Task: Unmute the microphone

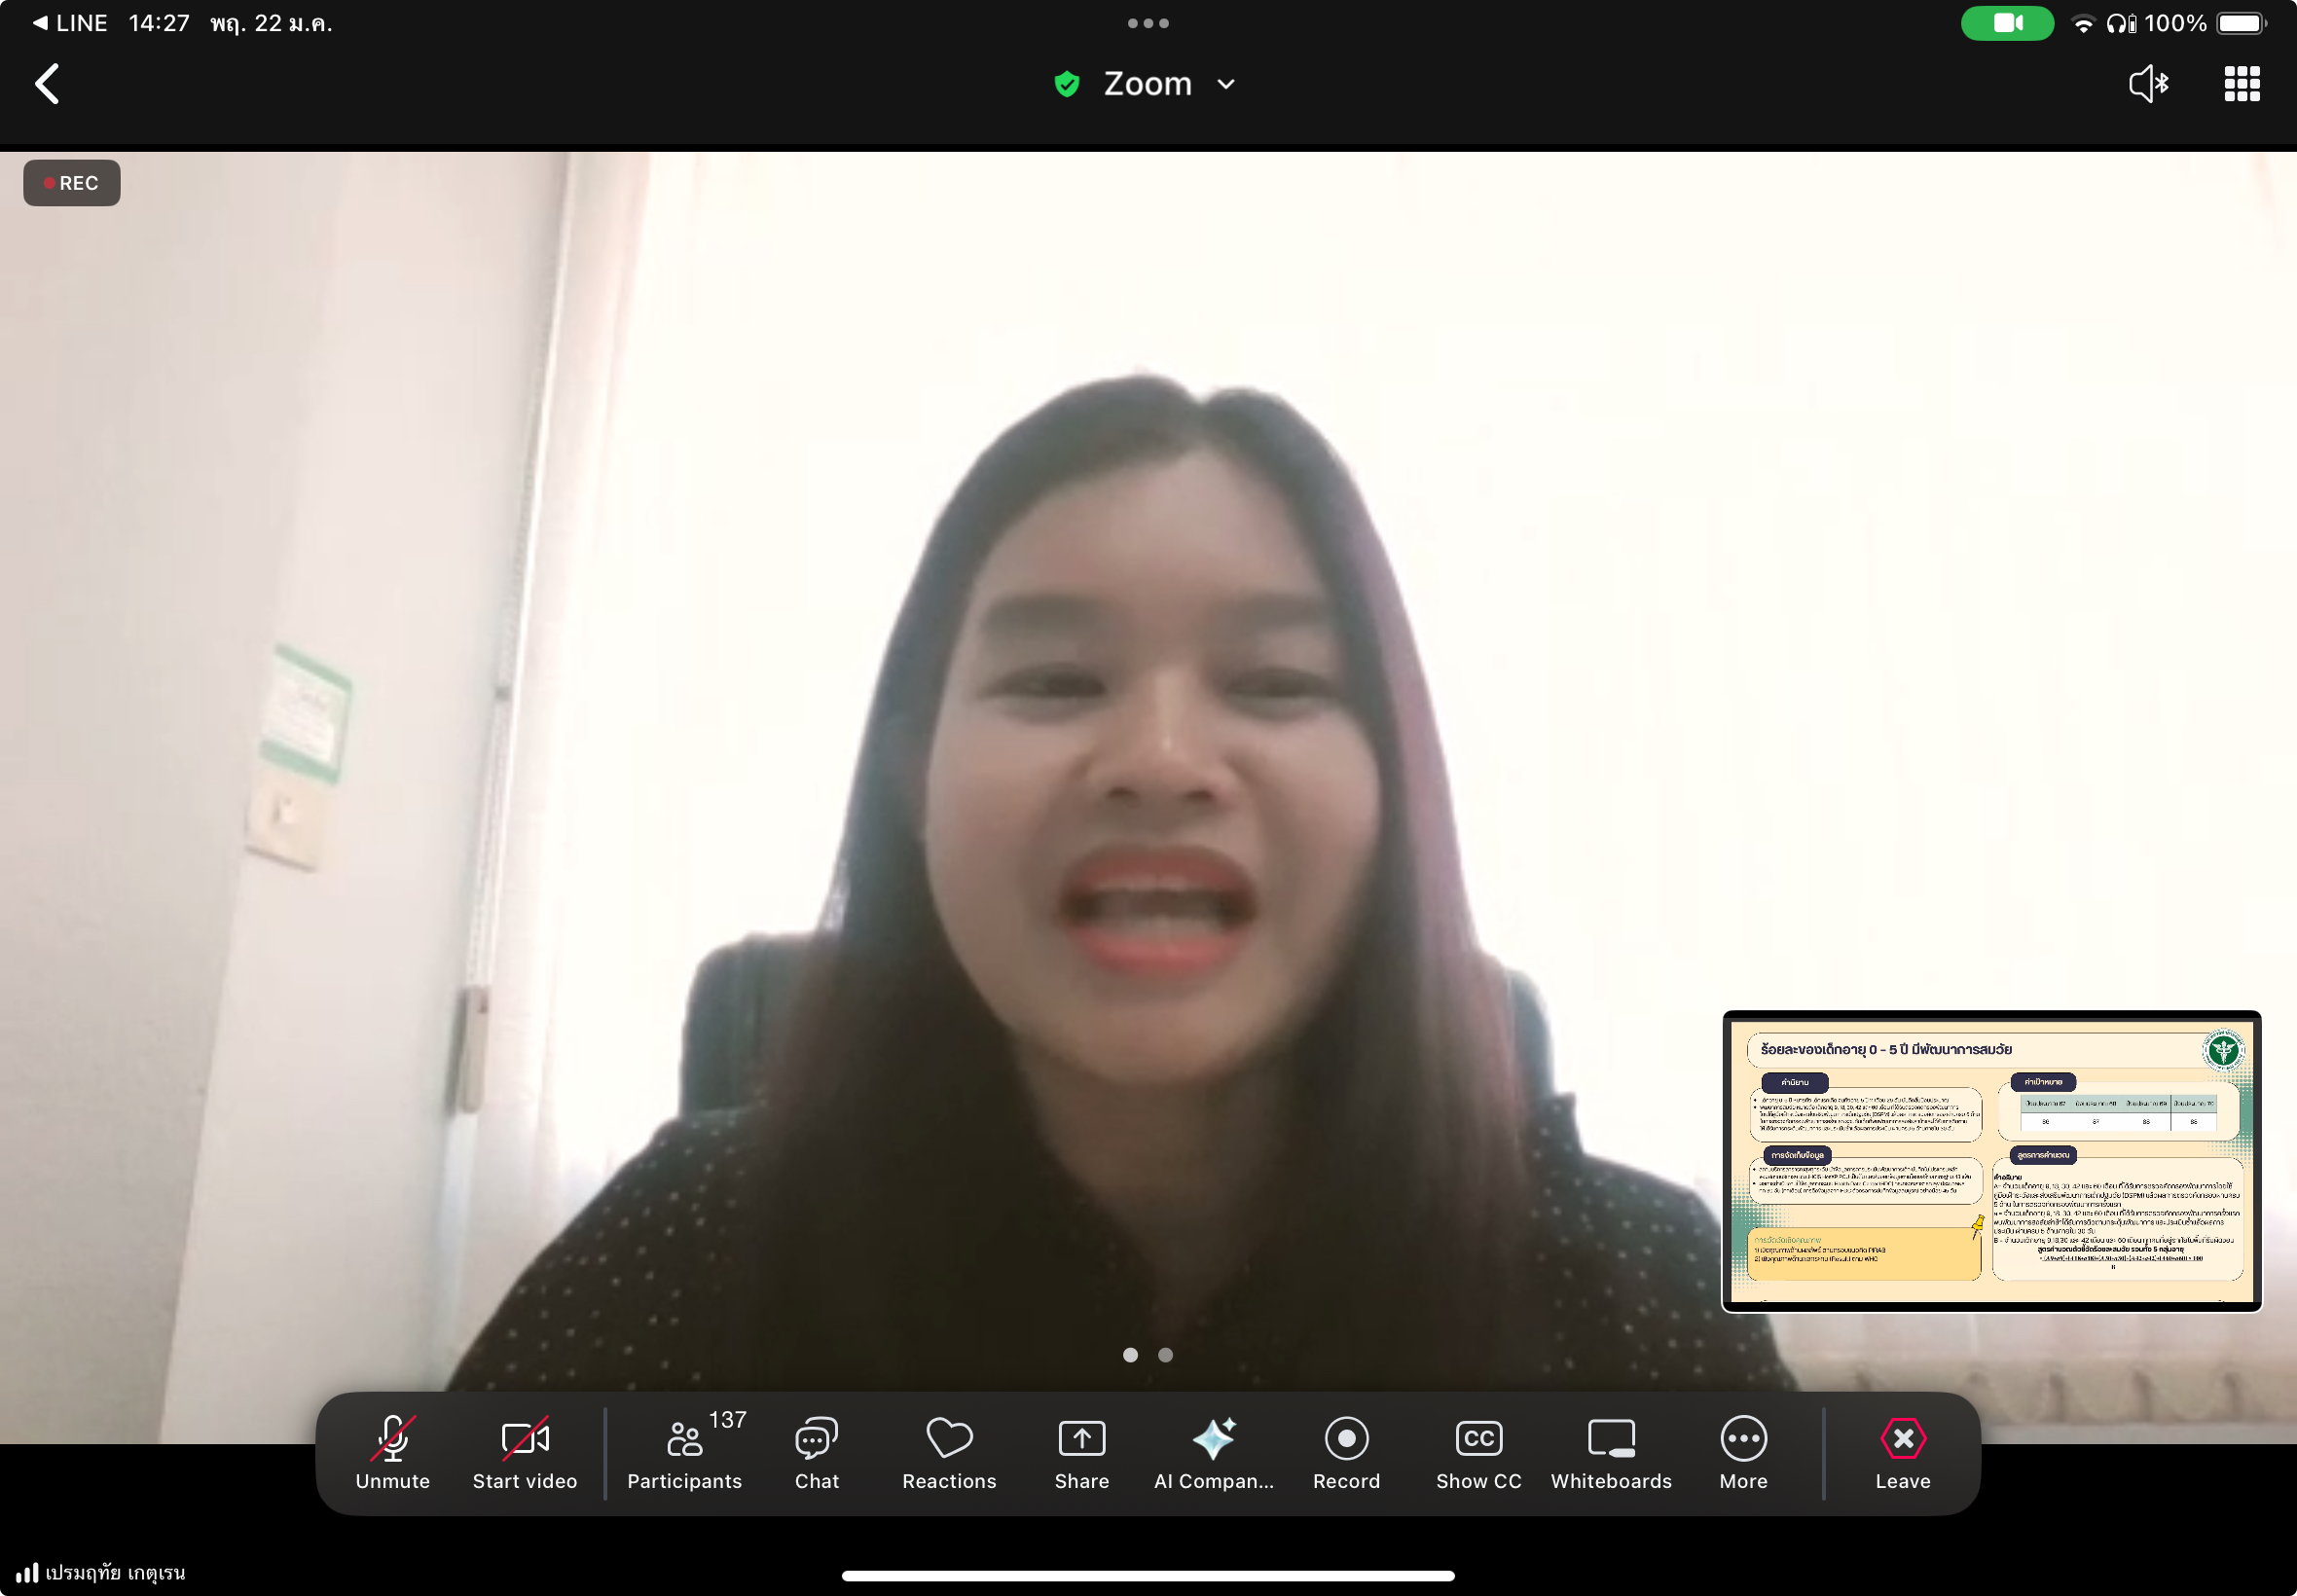Action: (392, 1451)
